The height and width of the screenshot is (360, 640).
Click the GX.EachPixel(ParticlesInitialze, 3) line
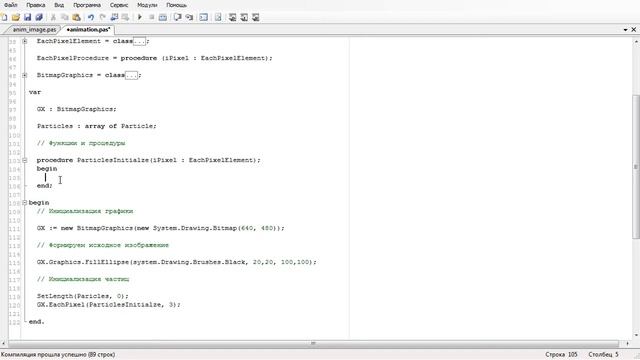(x=109, y=304)
